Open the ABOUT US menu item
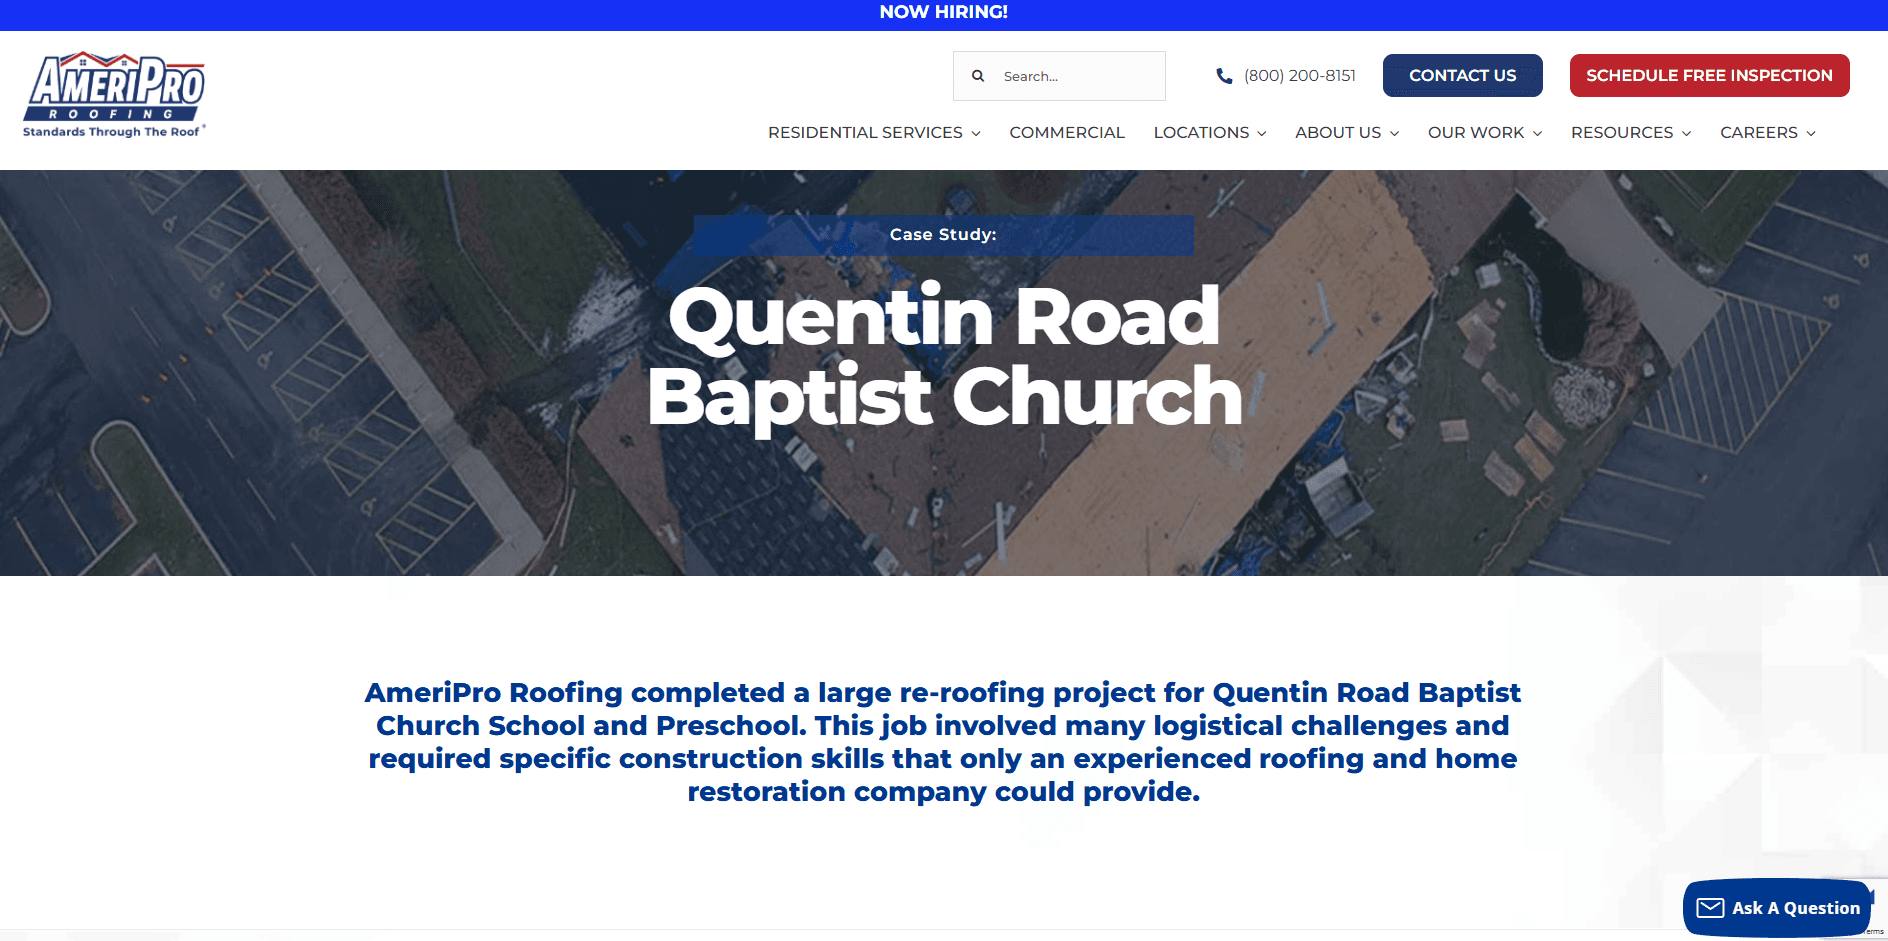Screen dimensions: 1888x941 point(1338,133)
